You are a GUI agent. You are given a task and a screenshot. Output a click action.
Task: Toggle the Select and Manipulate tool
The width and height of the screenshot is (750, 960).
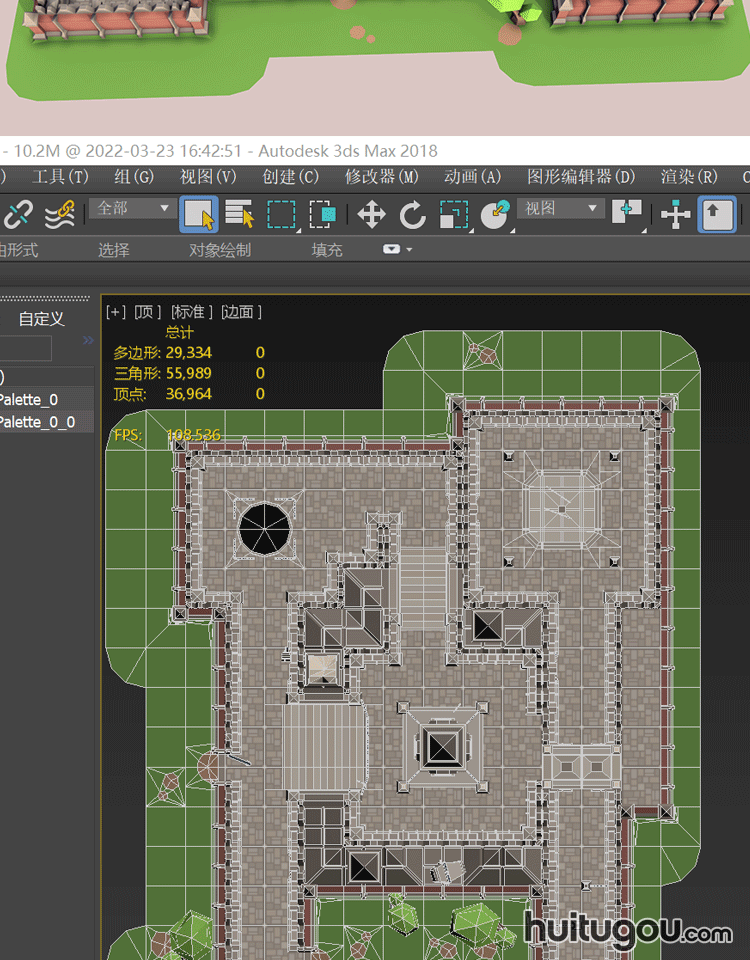676,214
